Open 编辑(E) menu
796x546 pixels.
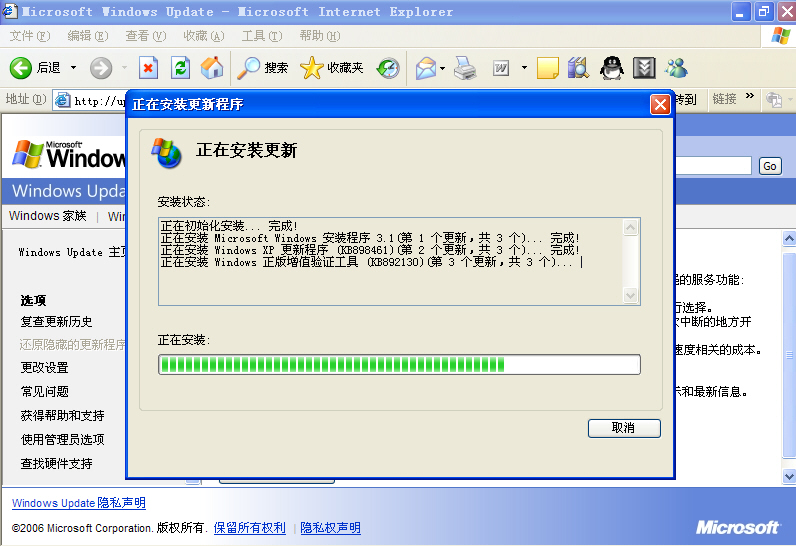87,36
